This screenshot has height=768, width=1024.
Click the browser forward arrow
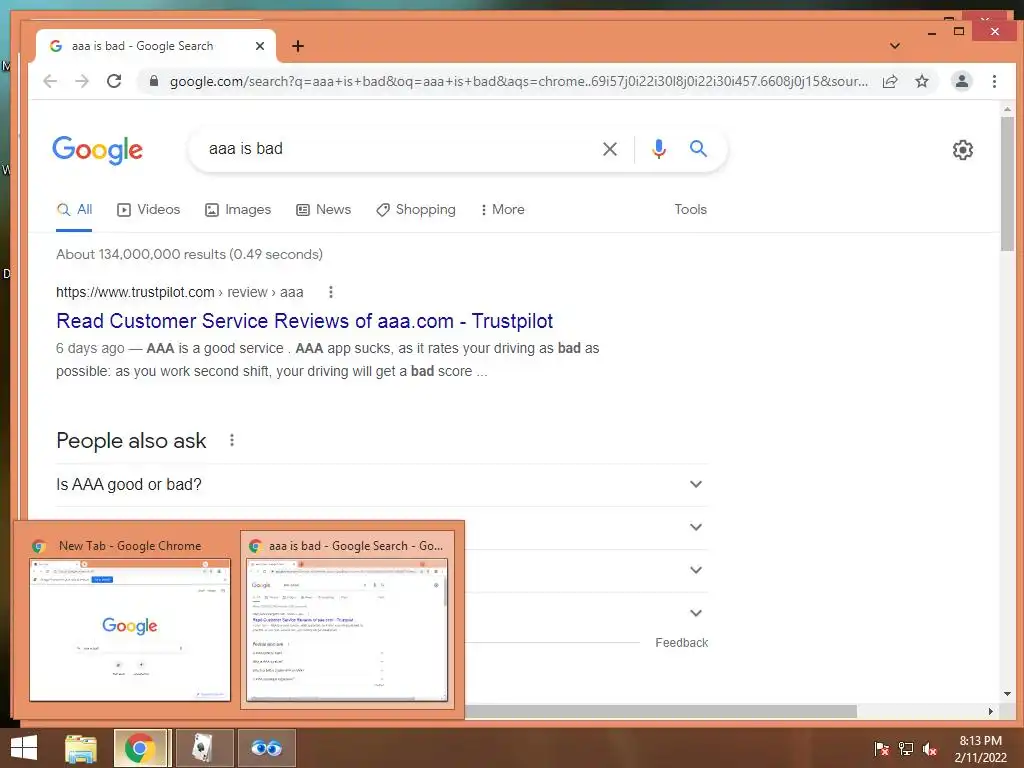click(x=82, y=81)
